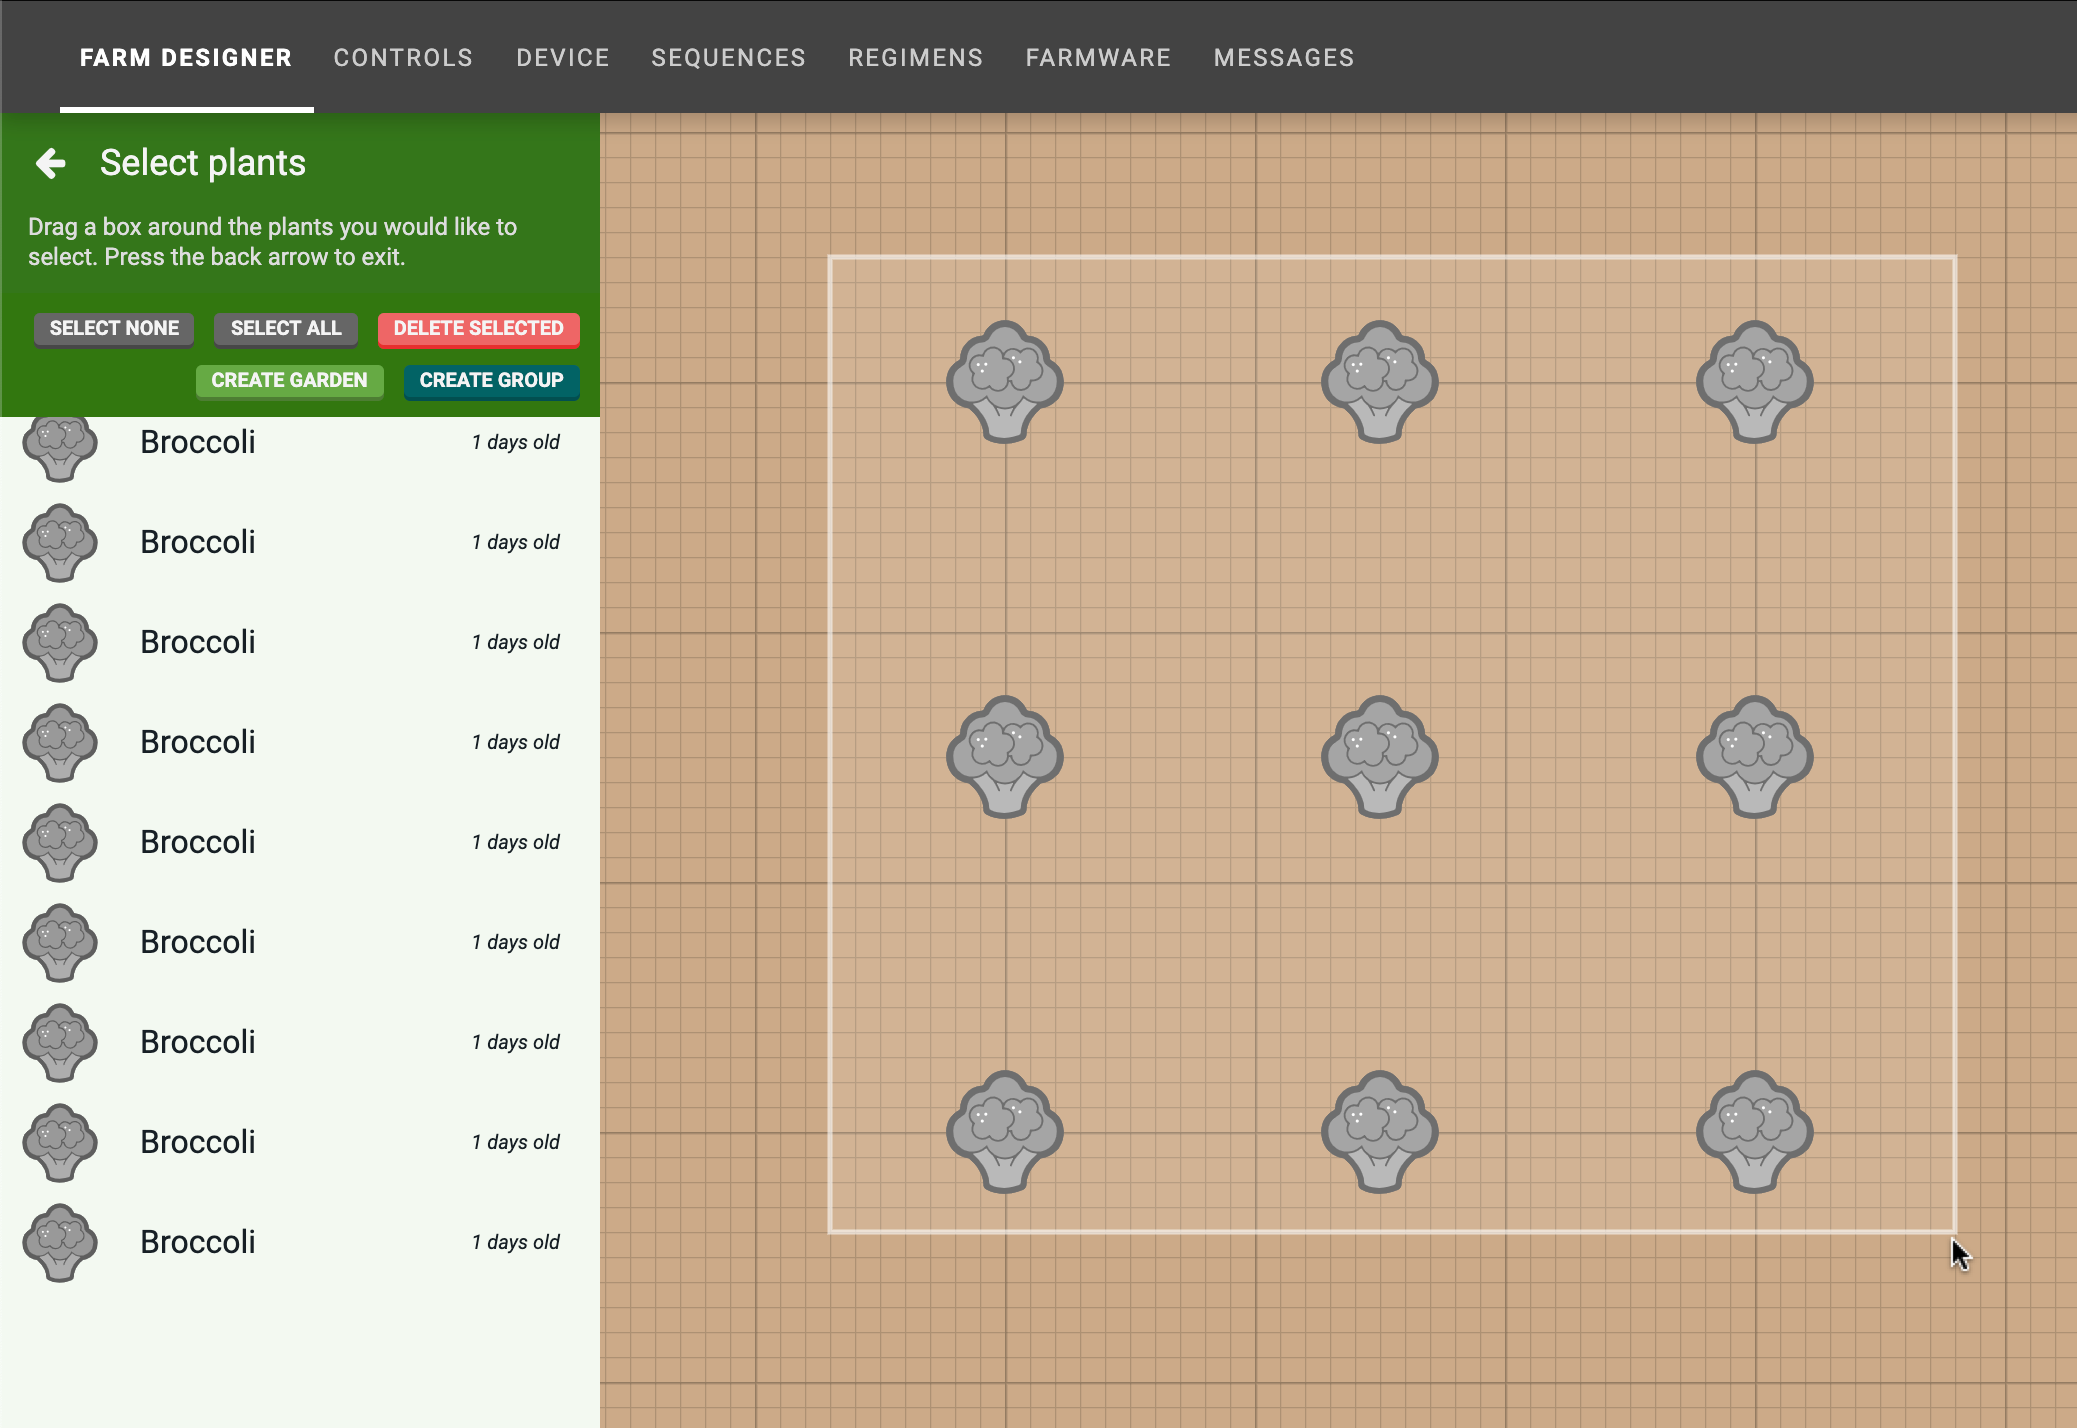Select the broccoli plant at top-left of garden
The image size is (2077, 1428).
click(1004, 380)
